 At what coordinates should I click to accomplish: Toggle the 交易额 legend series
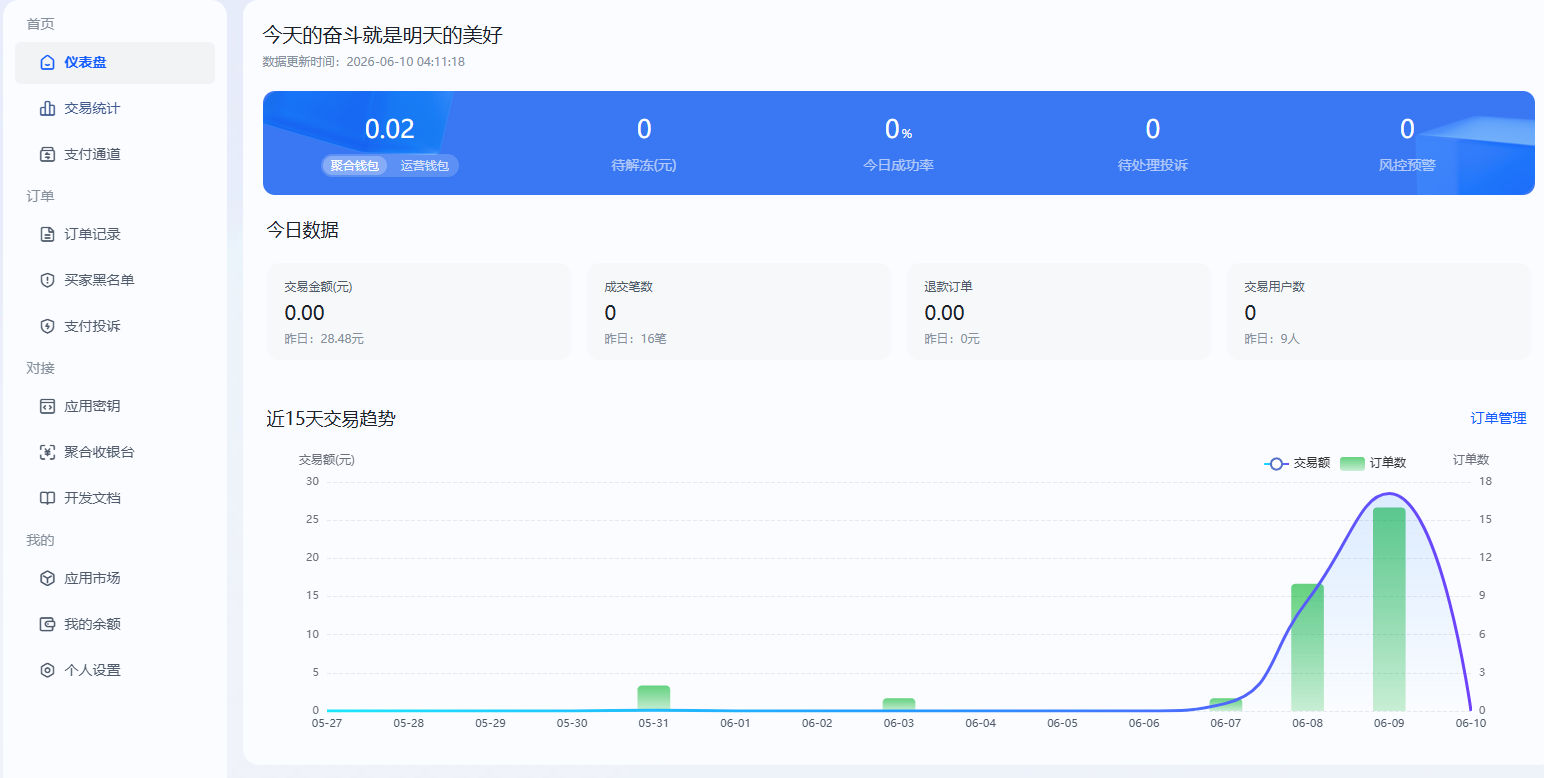(x=1297, y=463)
